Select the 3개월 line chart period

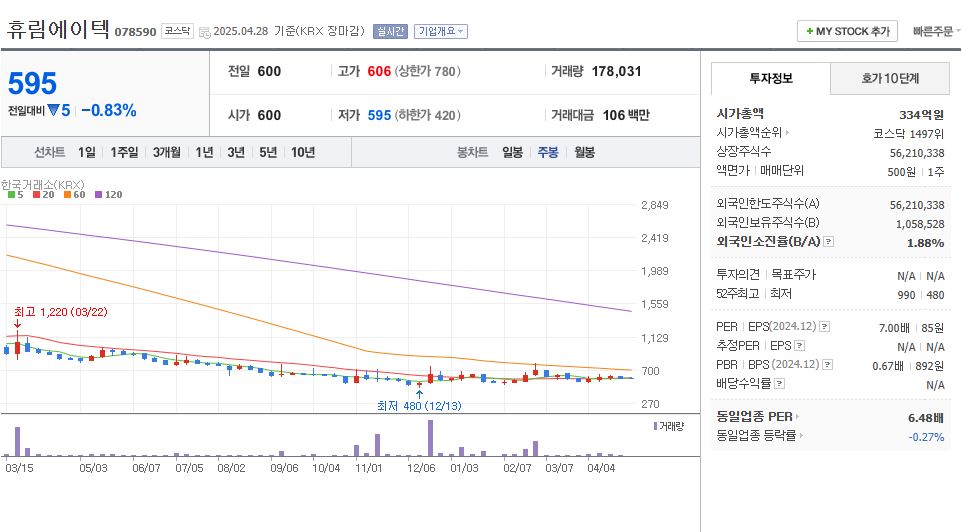(x=166, y=152)
